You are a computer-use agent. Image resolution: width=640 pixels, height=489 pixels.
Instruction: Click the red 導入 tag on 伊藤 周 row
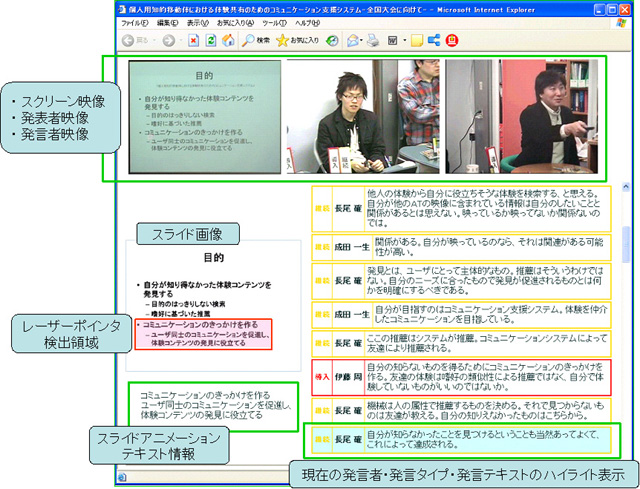322,377
